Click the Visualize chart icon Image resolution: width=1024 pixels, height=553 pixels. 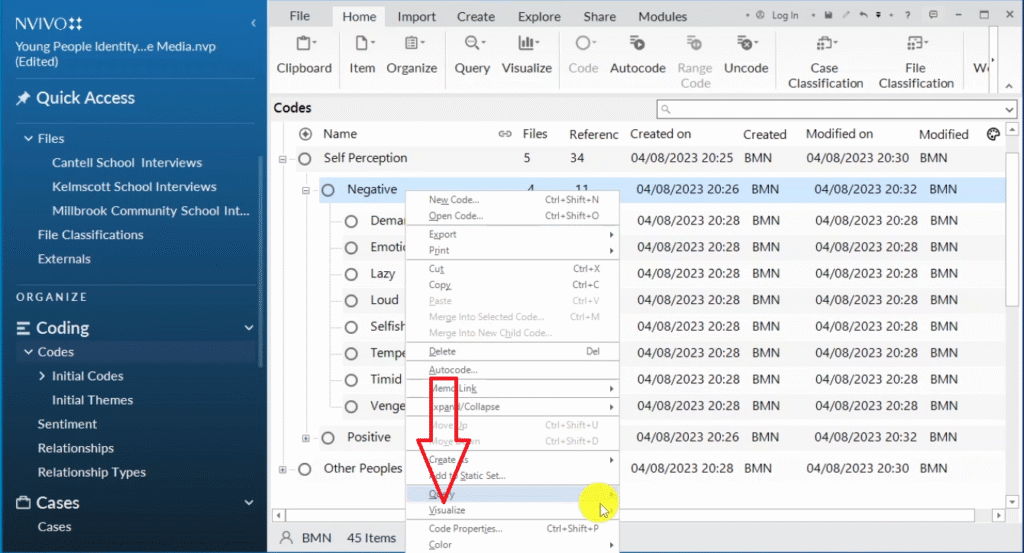coord(526,45)
